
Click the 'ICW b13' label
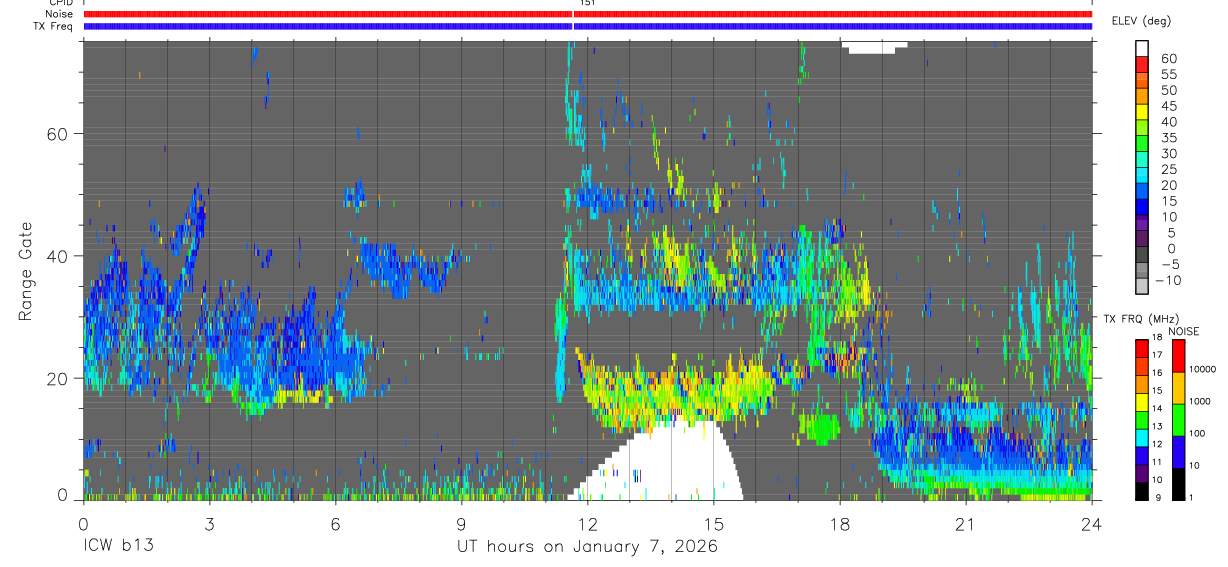point(120,547)
